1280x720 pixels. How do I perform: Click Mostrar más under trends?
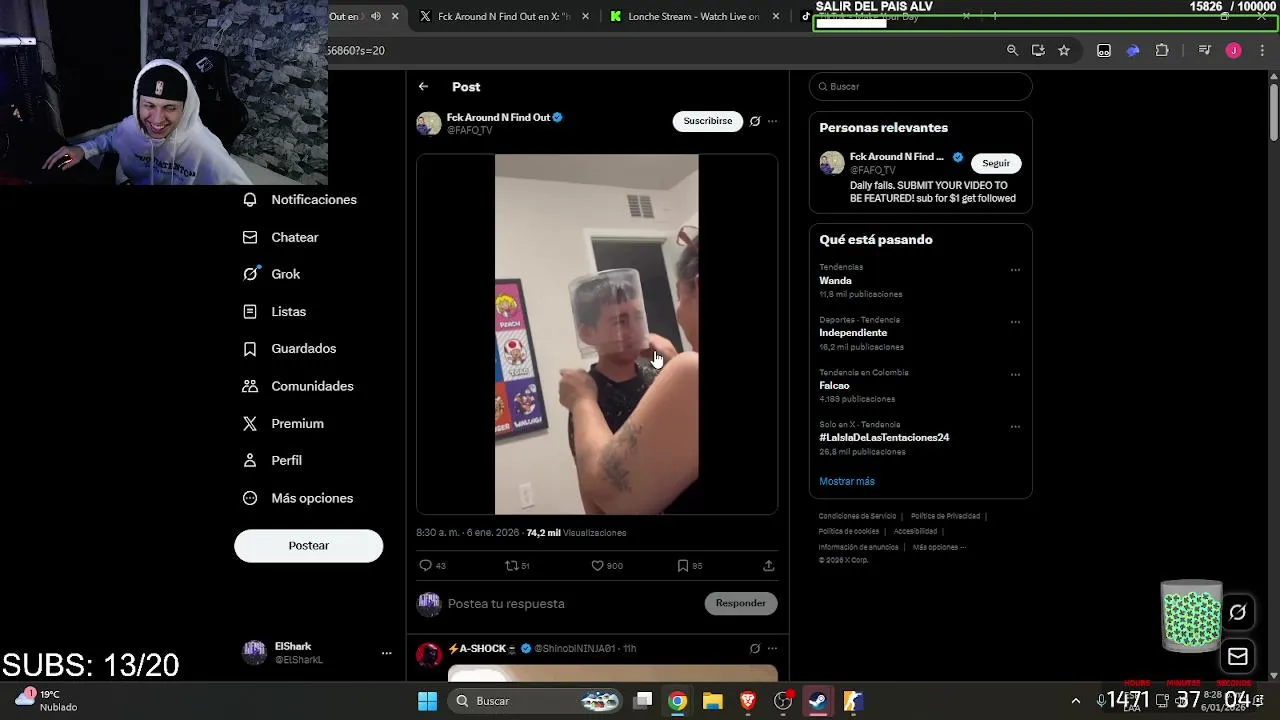(847, 482)
